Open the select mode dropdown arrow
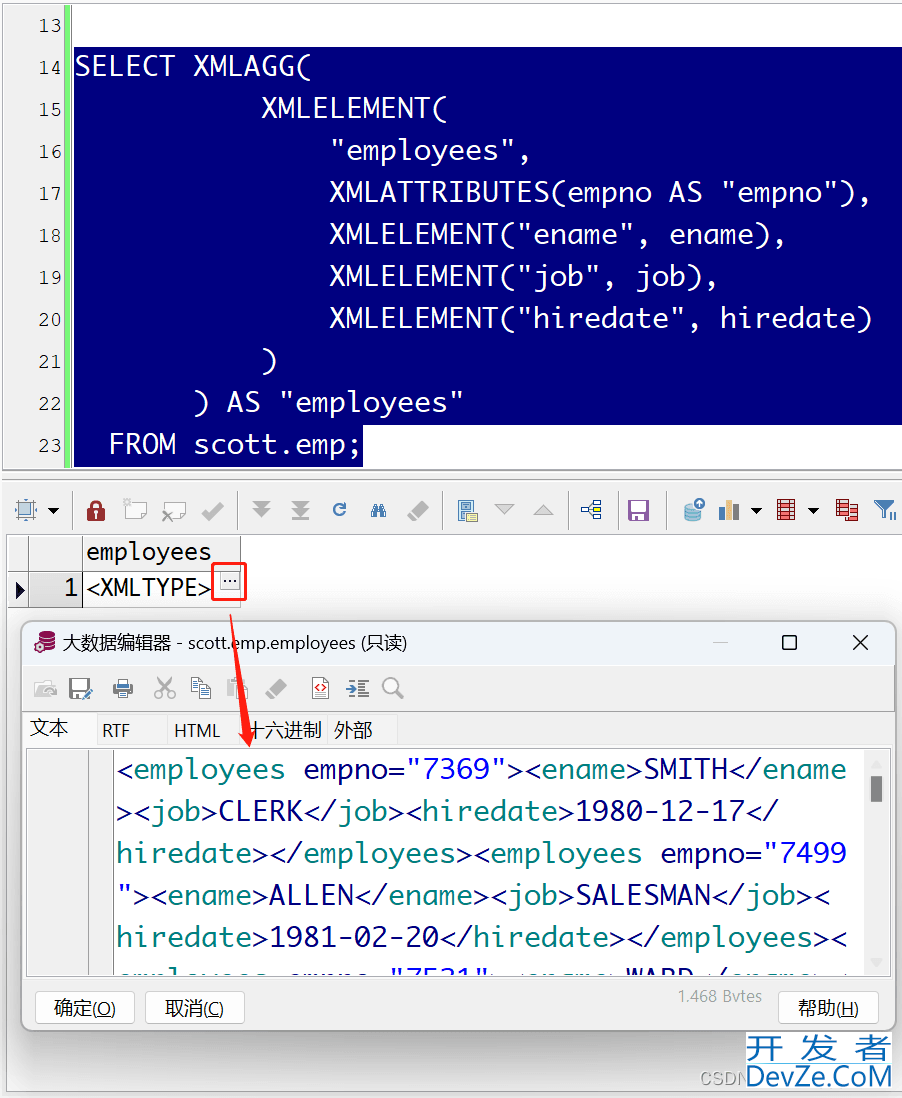902x1098 pixels. click(54, 510)
